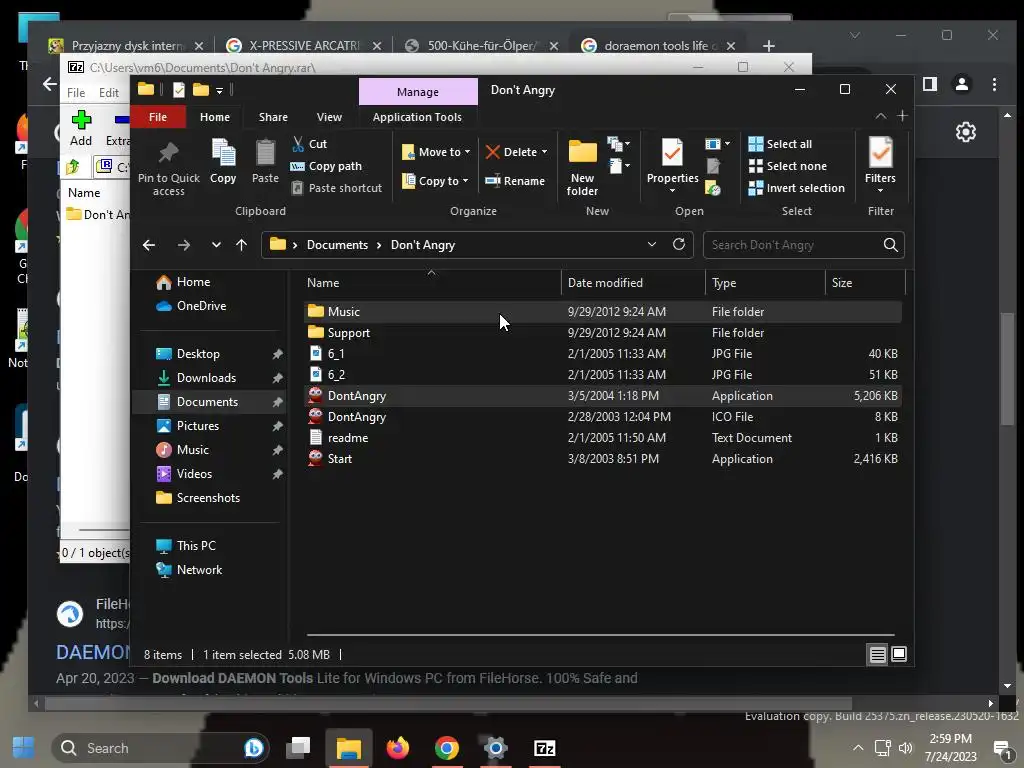Click Copy path in Clipboard group

326,166
